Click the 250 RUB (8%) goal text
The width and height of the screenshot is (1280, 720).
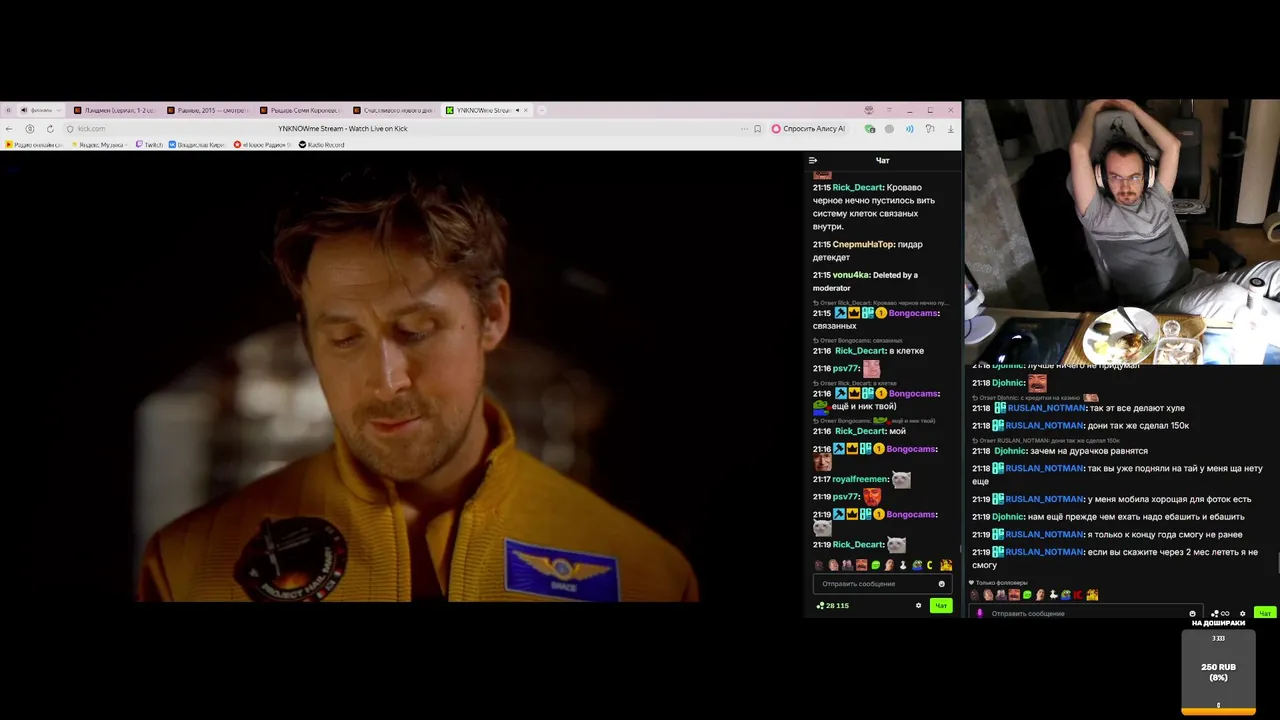pyautogui.click(x=1218, y=672)
